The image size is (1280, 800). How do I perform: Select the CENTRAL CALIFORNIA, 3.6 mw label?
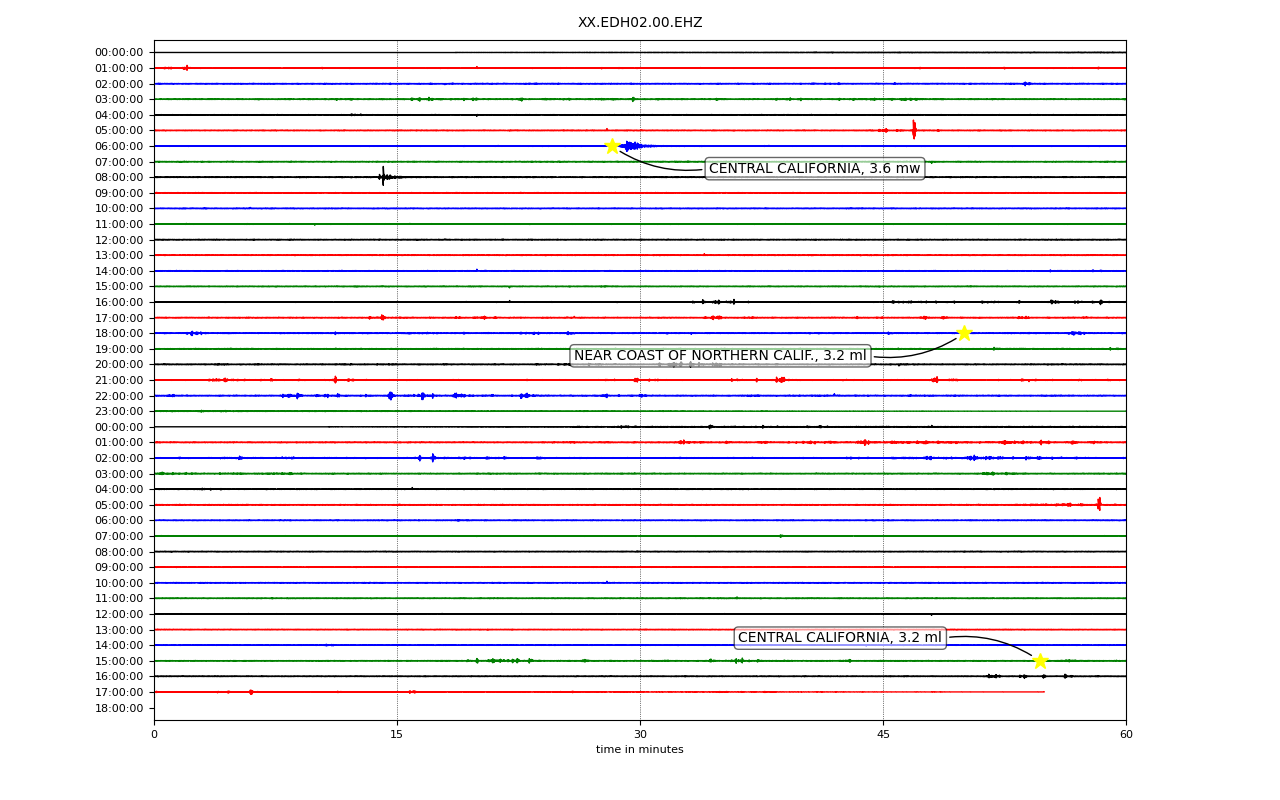pyautogui.click(x=814, y=168)
